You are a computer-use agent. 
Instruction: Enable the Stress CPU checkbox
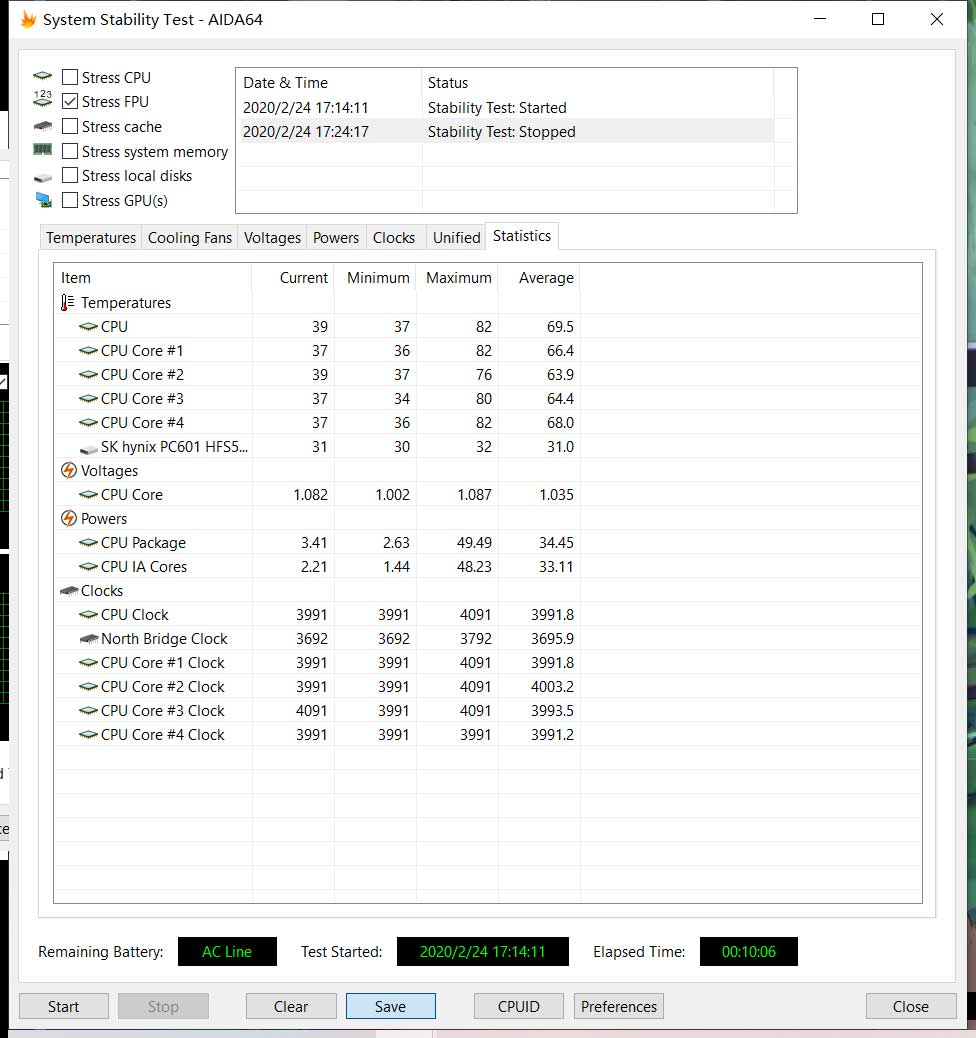click(x=70, y=77)
